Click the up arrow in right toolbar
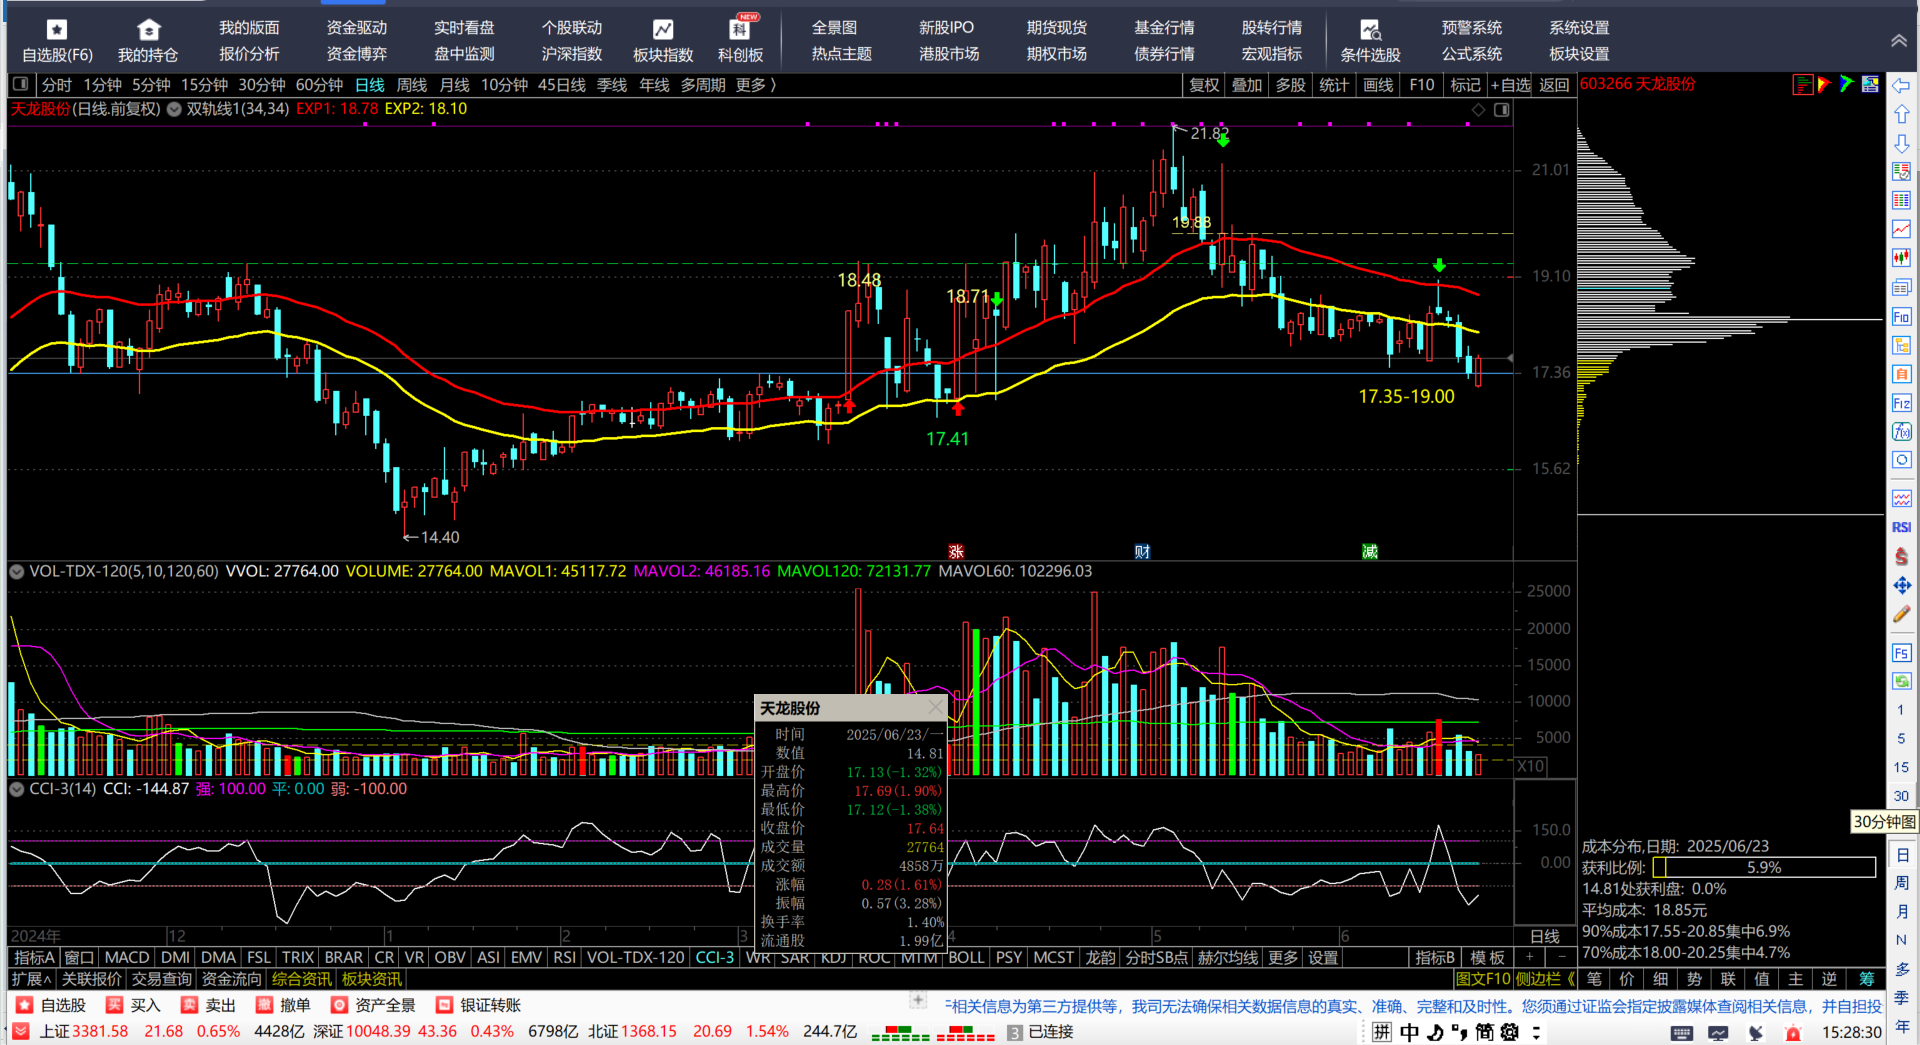Viewport: 1920px width, 1045px height. (1901, 115)
